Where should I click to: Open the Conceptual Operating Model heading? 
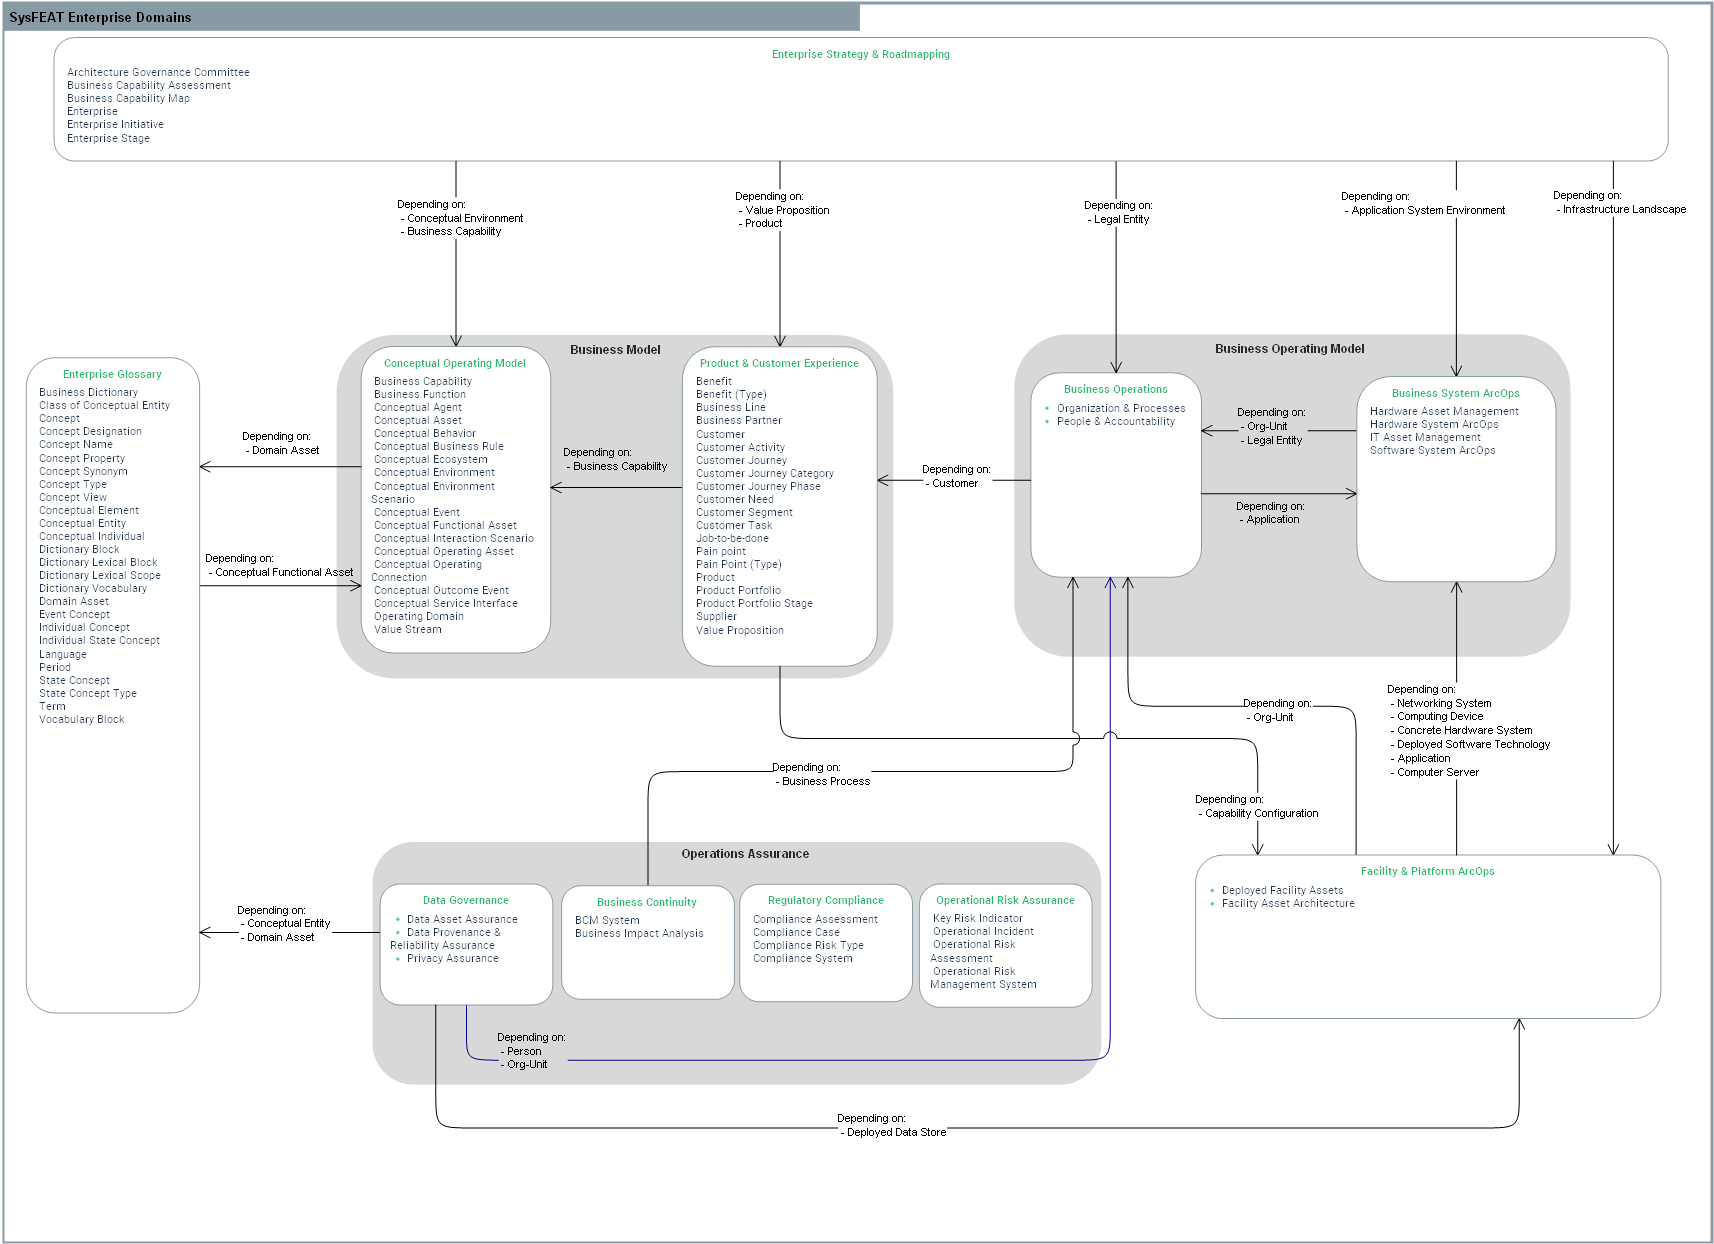(454, 363)
